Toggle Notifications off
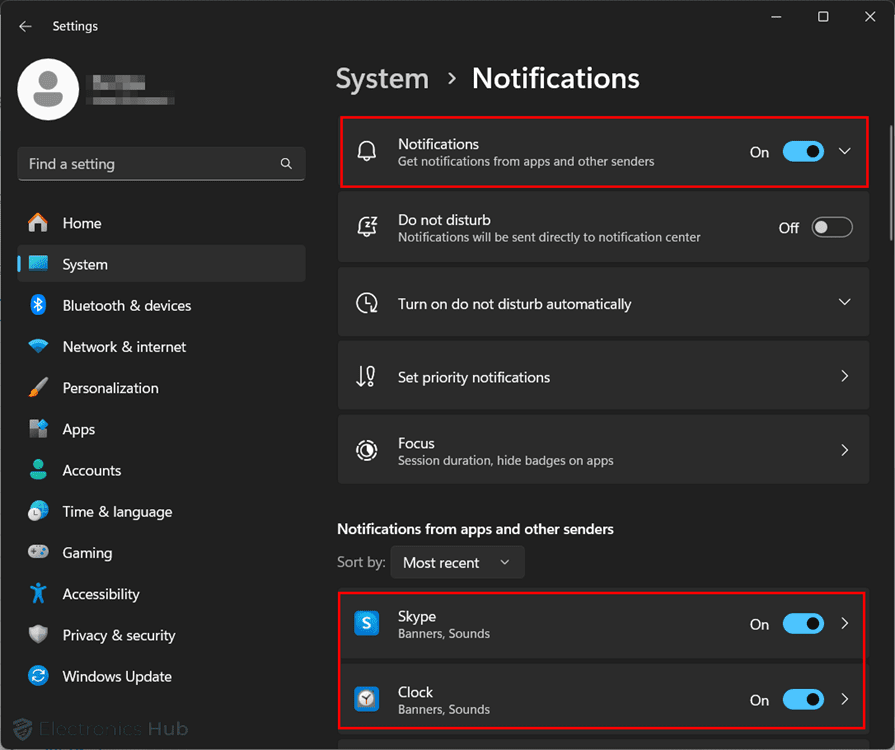This screenshot has width=895, height=750. click(803, 151)
